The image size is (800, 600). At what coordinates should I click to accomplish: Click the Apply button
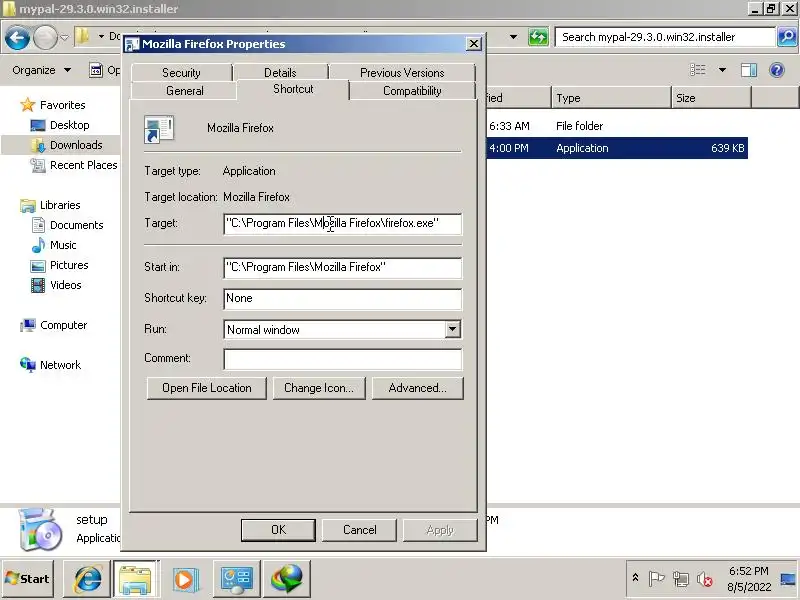click(x=440, y=530)
